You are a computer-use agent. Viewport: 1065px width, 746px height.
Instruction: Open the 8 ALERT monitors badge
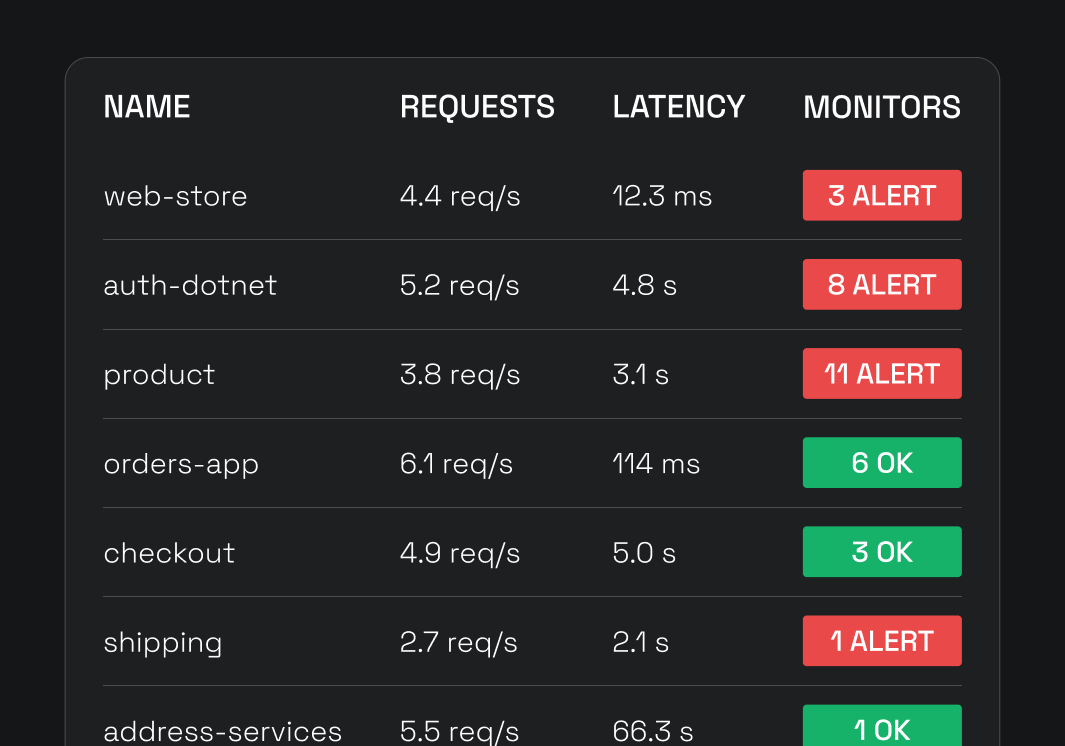pos(881,284)
